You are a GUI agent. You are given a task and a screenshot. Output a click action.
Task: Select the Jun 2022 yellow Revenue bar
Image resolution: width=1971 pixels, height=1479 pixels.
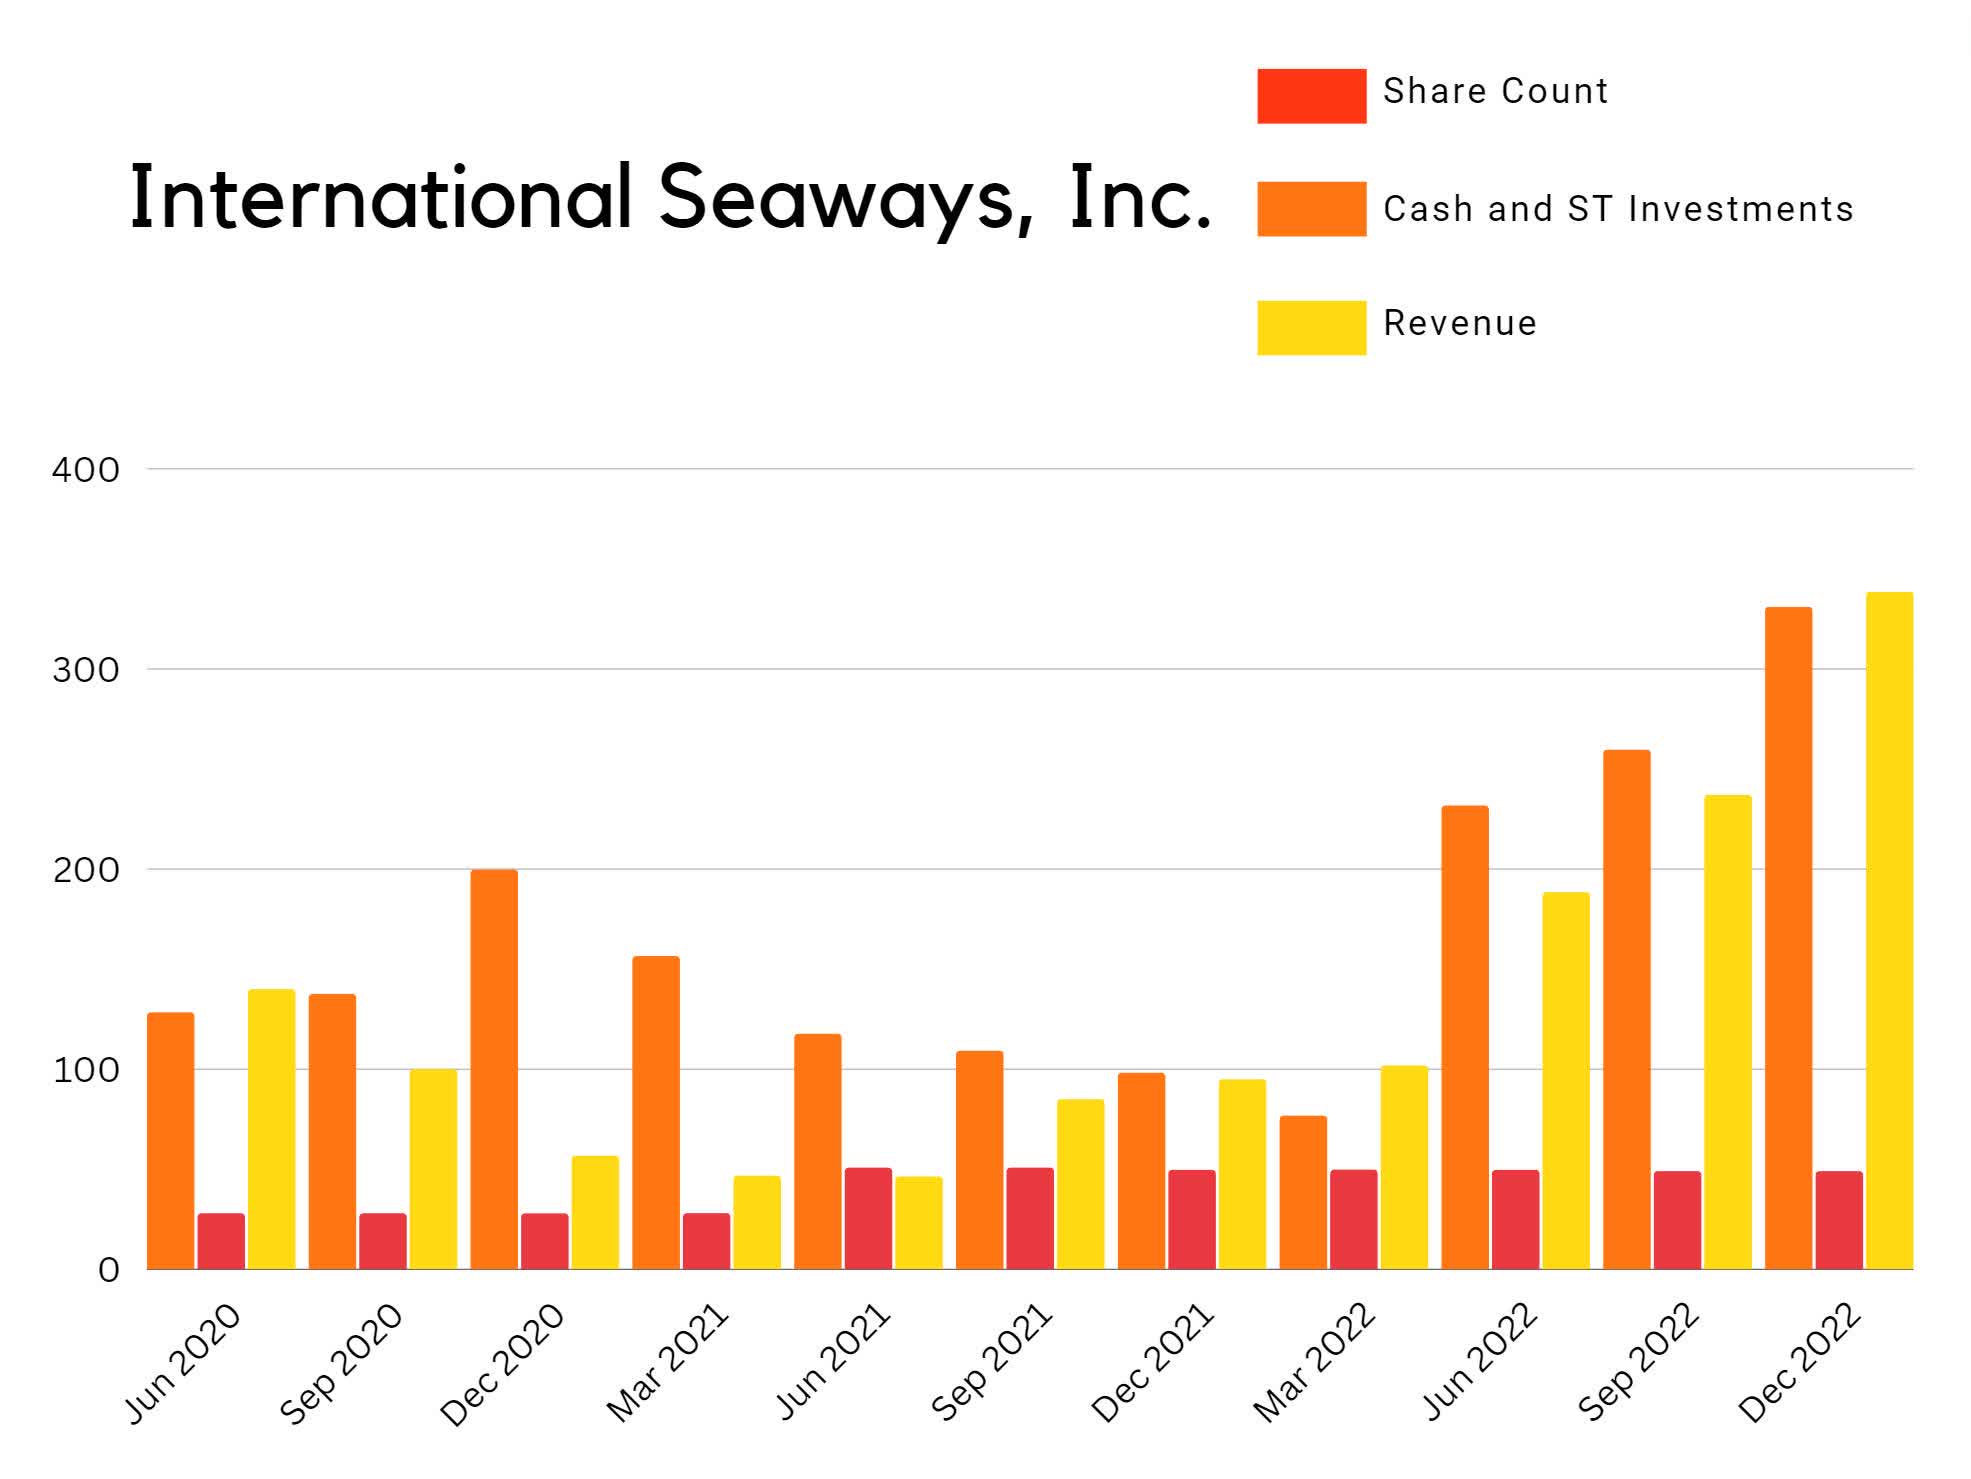[x=1566, y=1081]
